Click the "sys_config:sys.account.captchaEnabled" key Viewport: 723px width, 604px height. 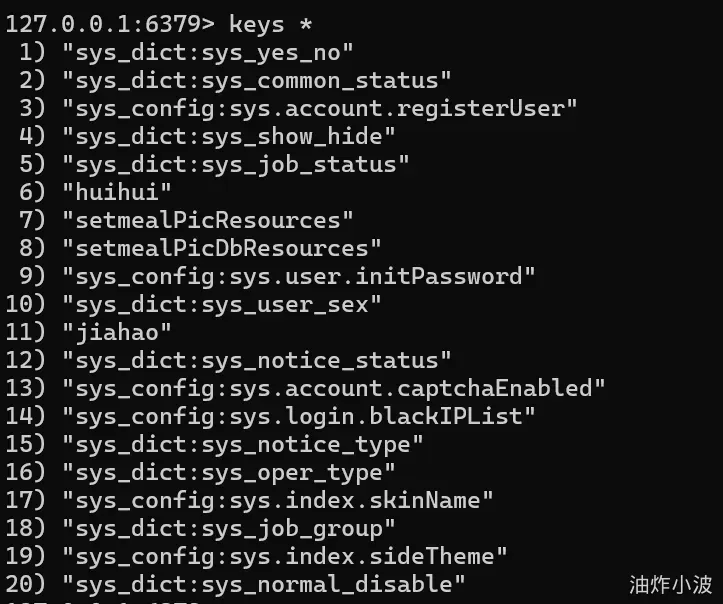334,387
